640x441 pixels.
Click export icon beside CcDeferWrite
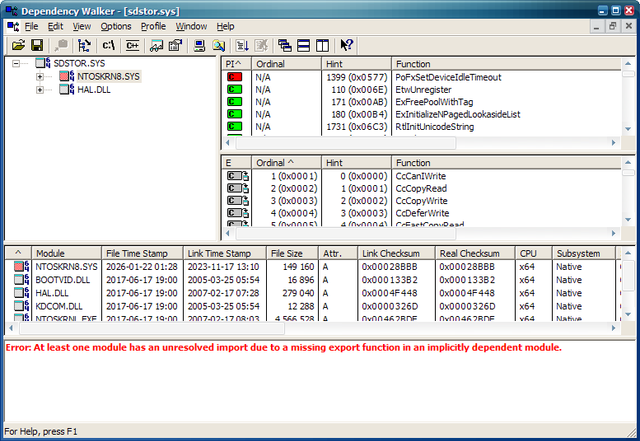(x=238, y=213)
